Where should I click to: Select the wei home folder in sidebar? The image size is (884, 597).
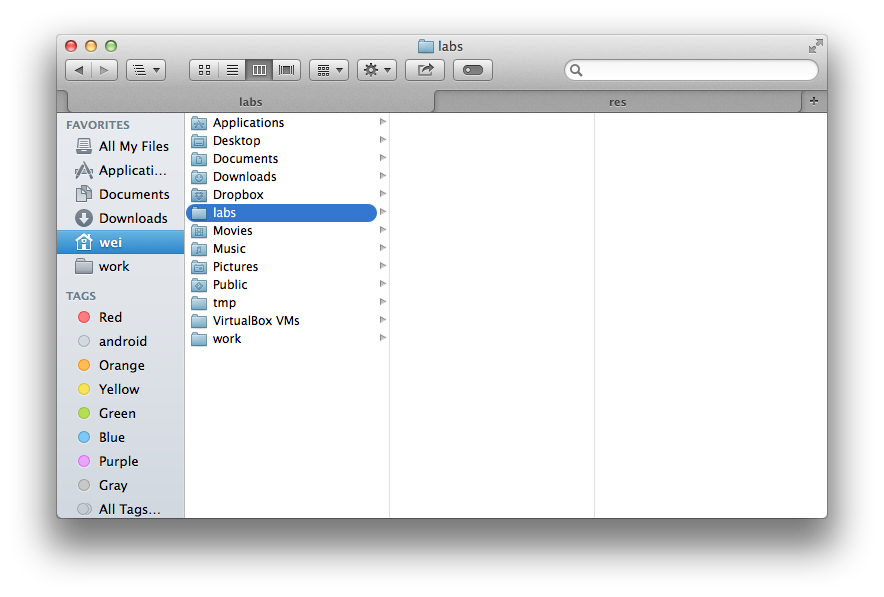tap(121, 242)
